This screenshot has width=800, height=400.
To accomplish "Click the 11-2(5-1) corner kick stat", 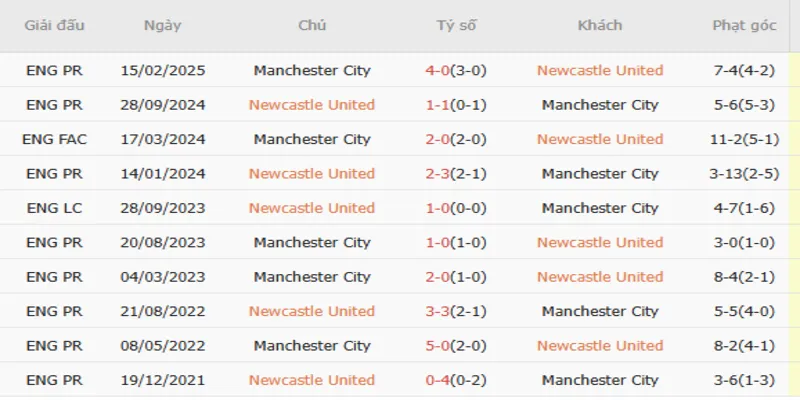I will 744,139.
